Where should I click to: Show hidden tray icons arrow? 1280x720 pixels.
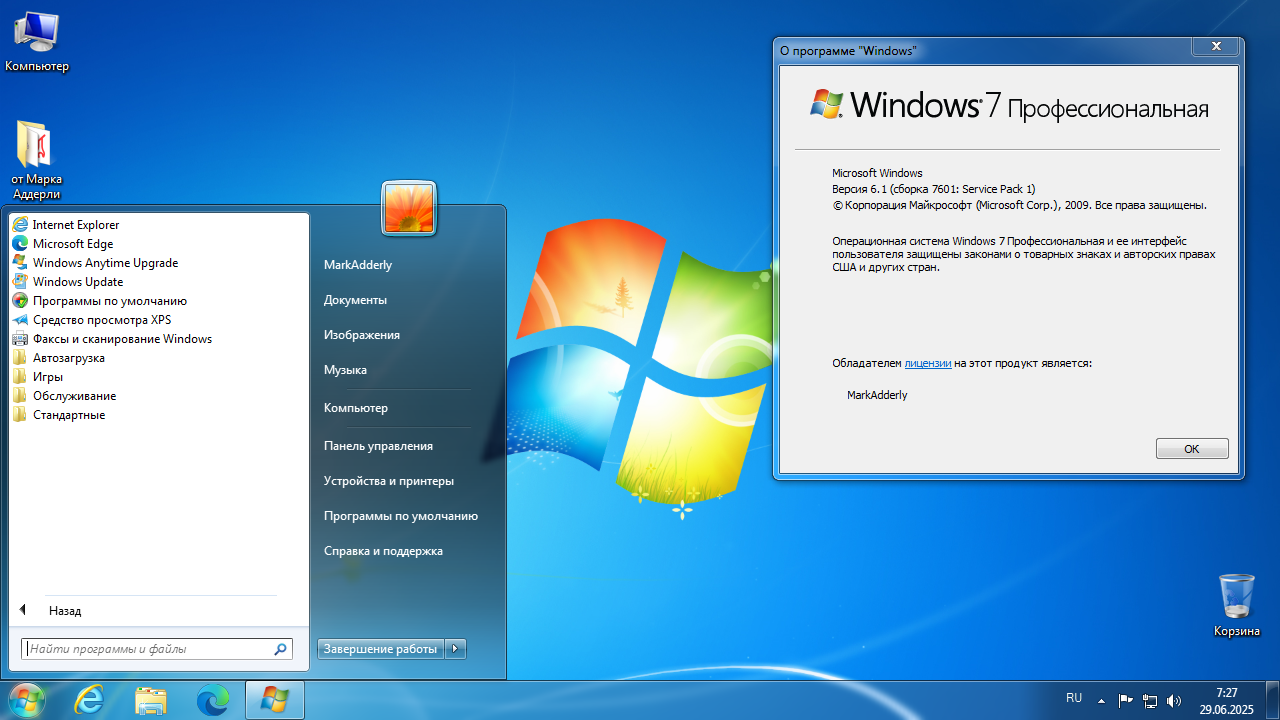[x=1101, y=700]
